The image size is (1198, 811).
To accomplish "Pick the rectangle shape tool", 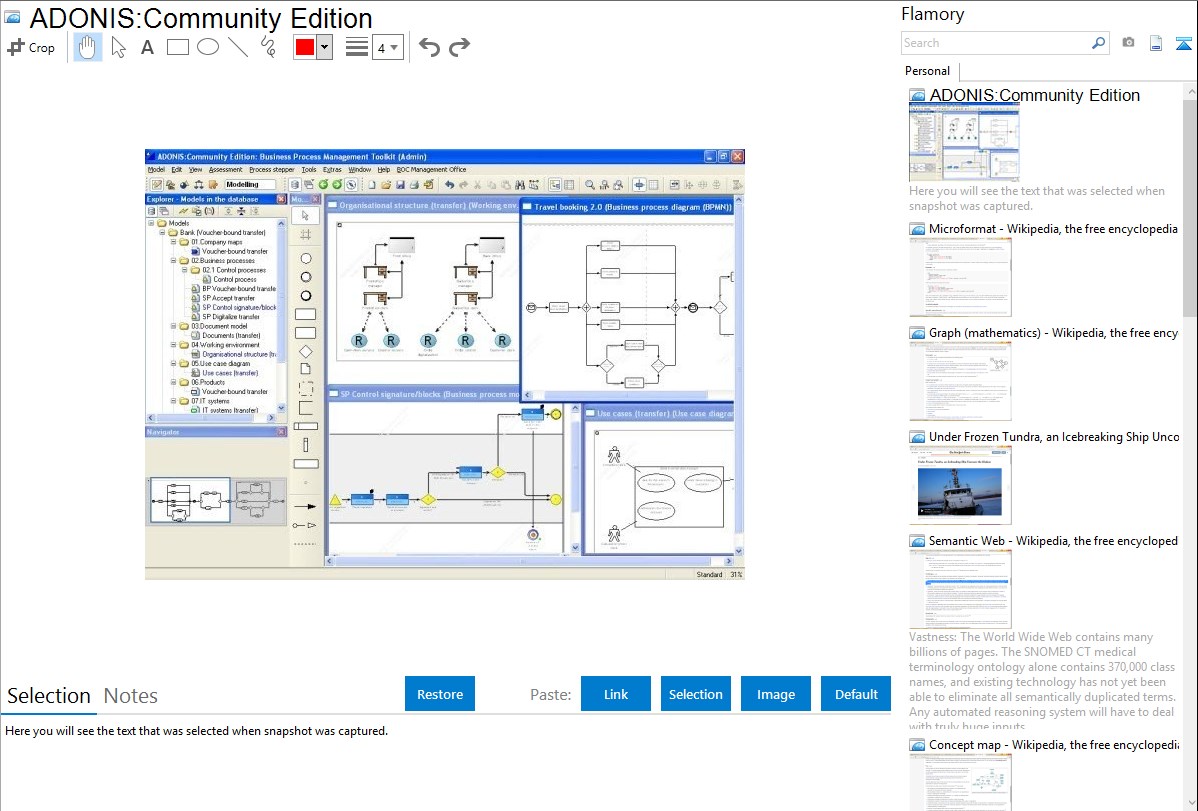I will tap(177, 47).
